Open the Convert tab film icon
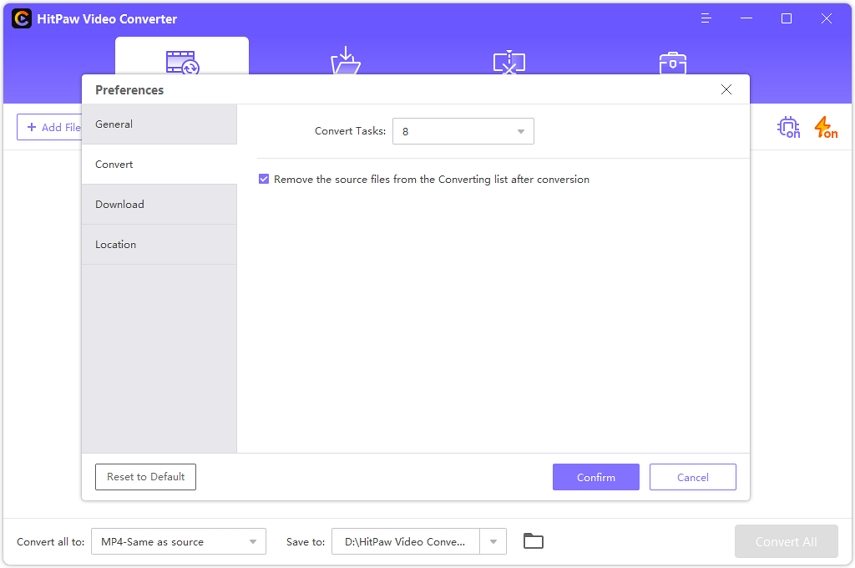 [x=183, y=62]
